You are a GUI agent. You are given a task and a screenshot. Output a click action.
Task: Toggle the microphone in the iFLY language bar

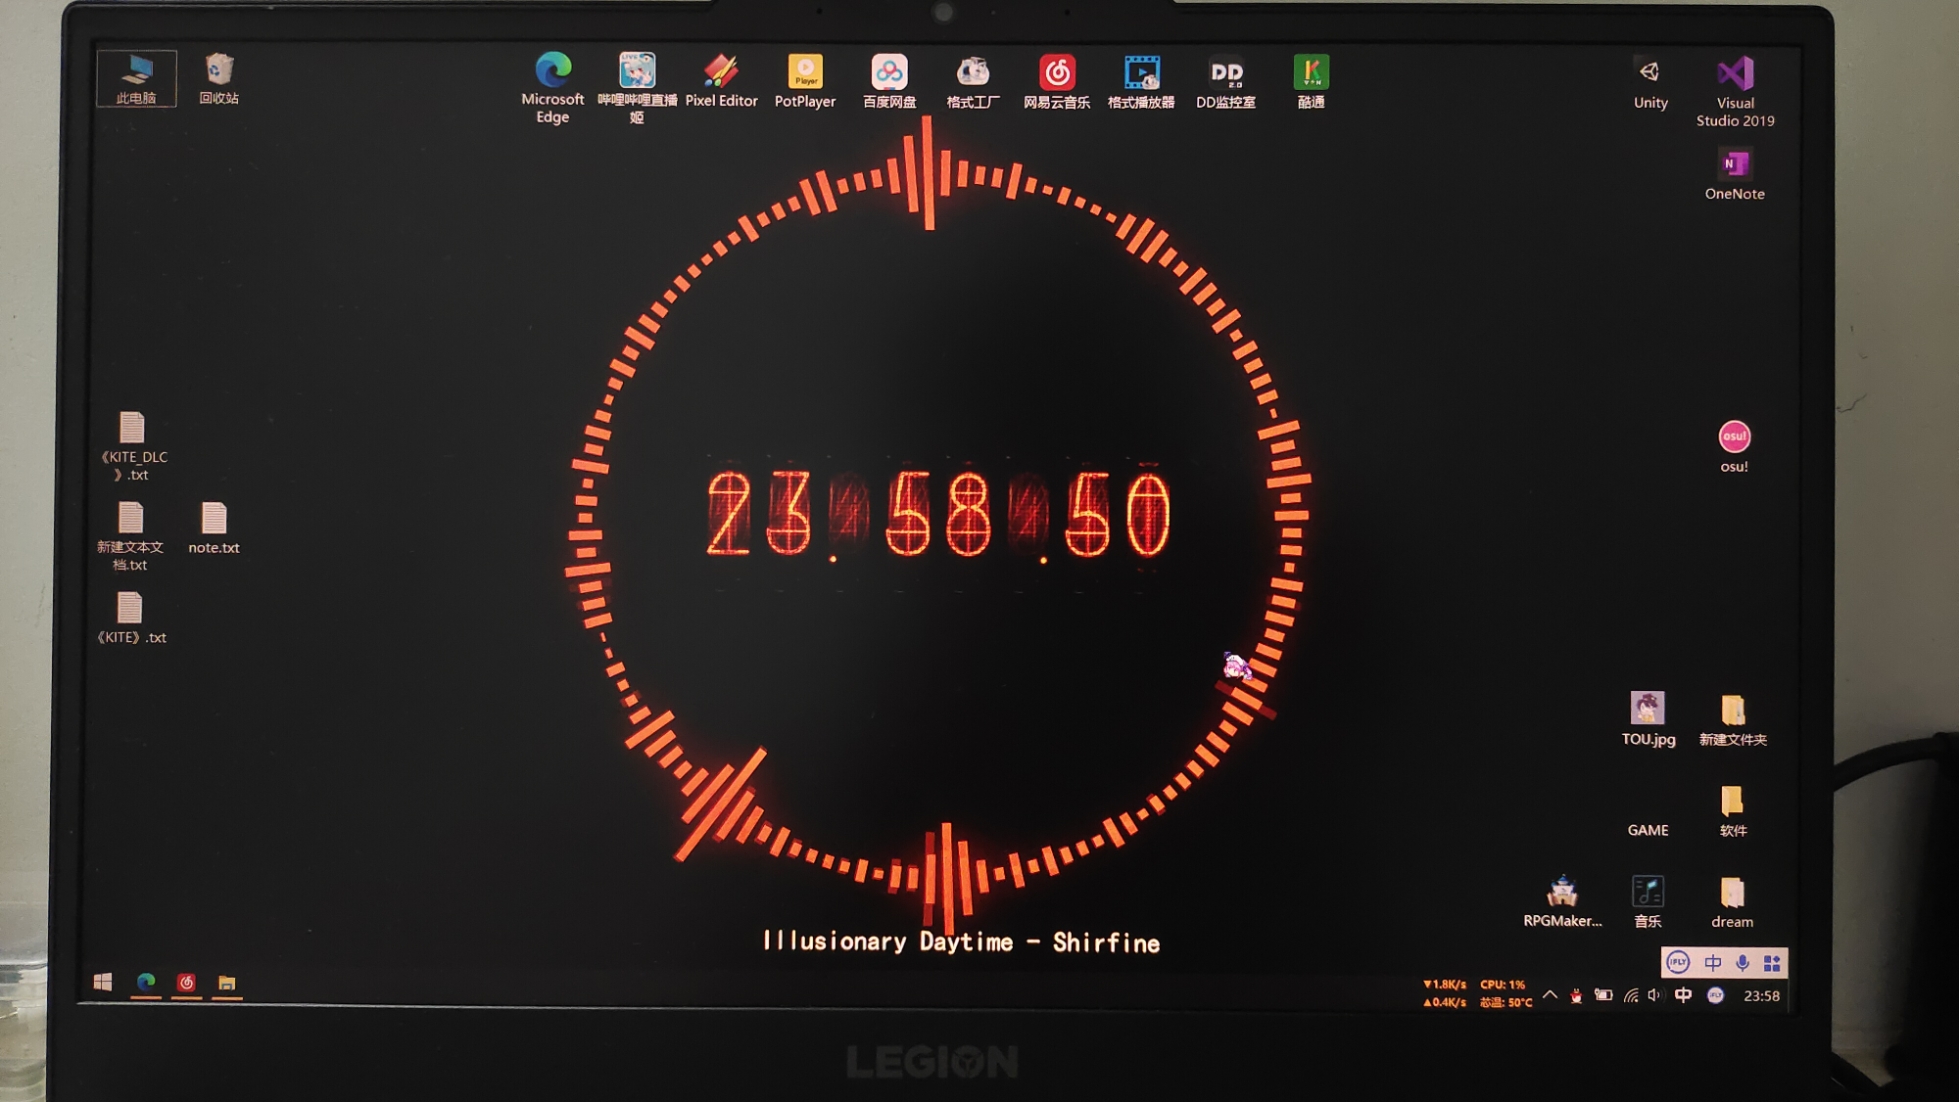pyautogui.click(x=1744, y=962)
